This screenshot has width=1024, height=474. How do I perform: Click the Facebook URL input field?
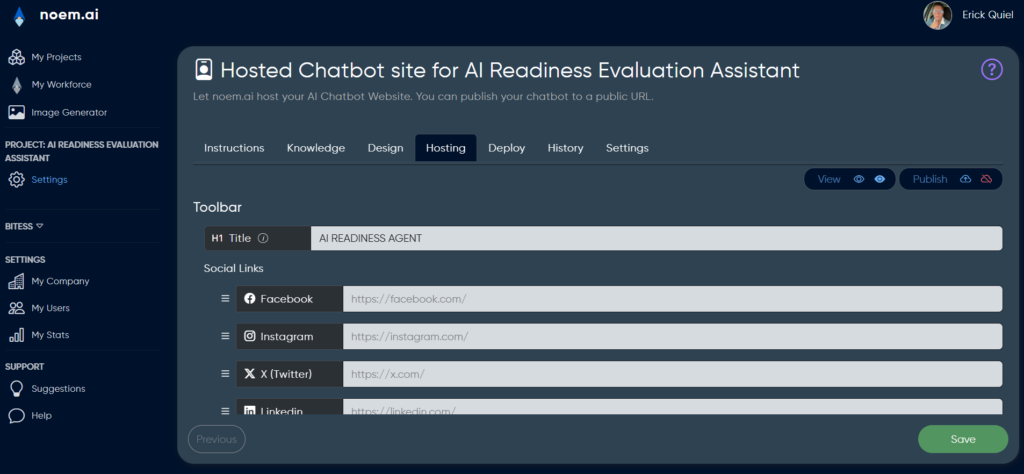click(x=673, y=299)
